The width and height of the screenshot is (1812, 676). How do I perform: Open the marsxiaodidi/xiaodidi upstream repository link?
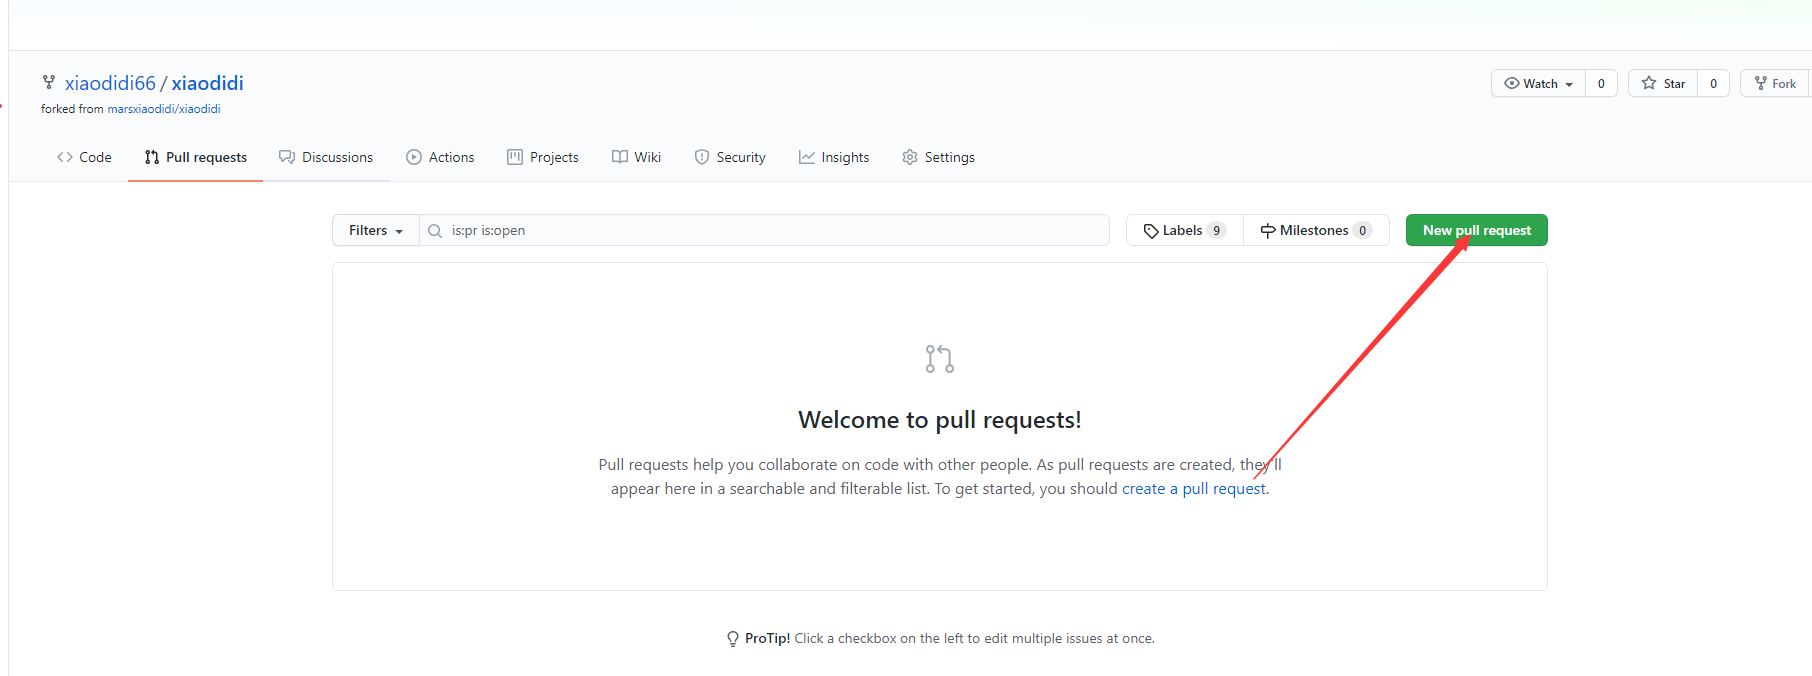[x=164, y=109]
